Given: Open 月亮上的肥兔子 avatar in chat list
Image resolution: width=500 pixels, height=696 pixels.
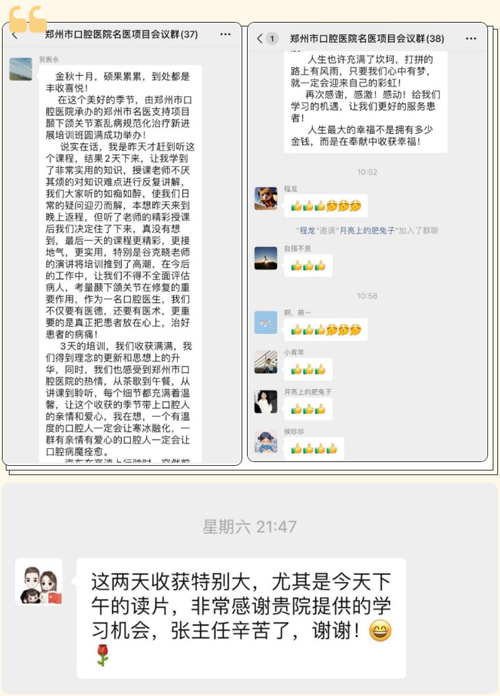Looking at the screenshot, I should (266, 401).
